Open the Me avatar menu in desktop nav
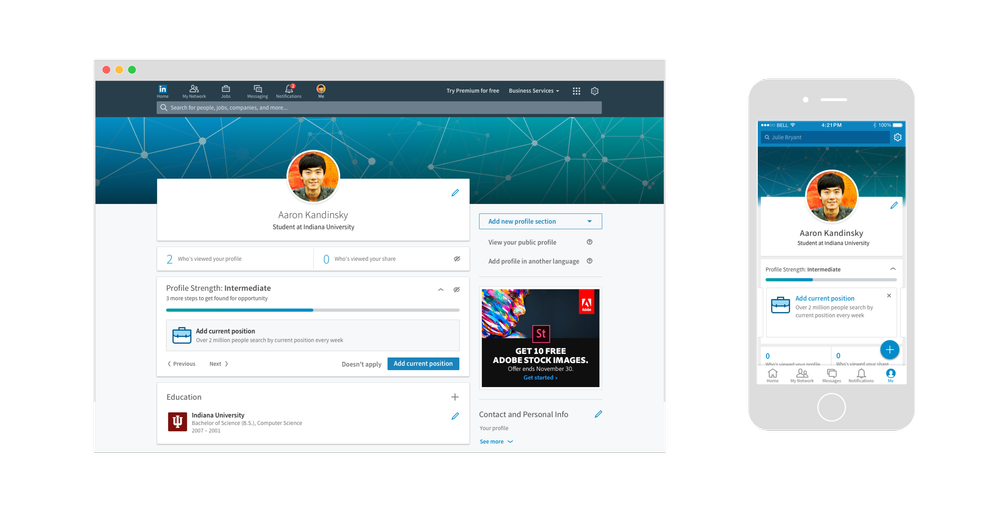Image resolution: width=1000 pixels, height=505 pixels. (x=321, y=91)
